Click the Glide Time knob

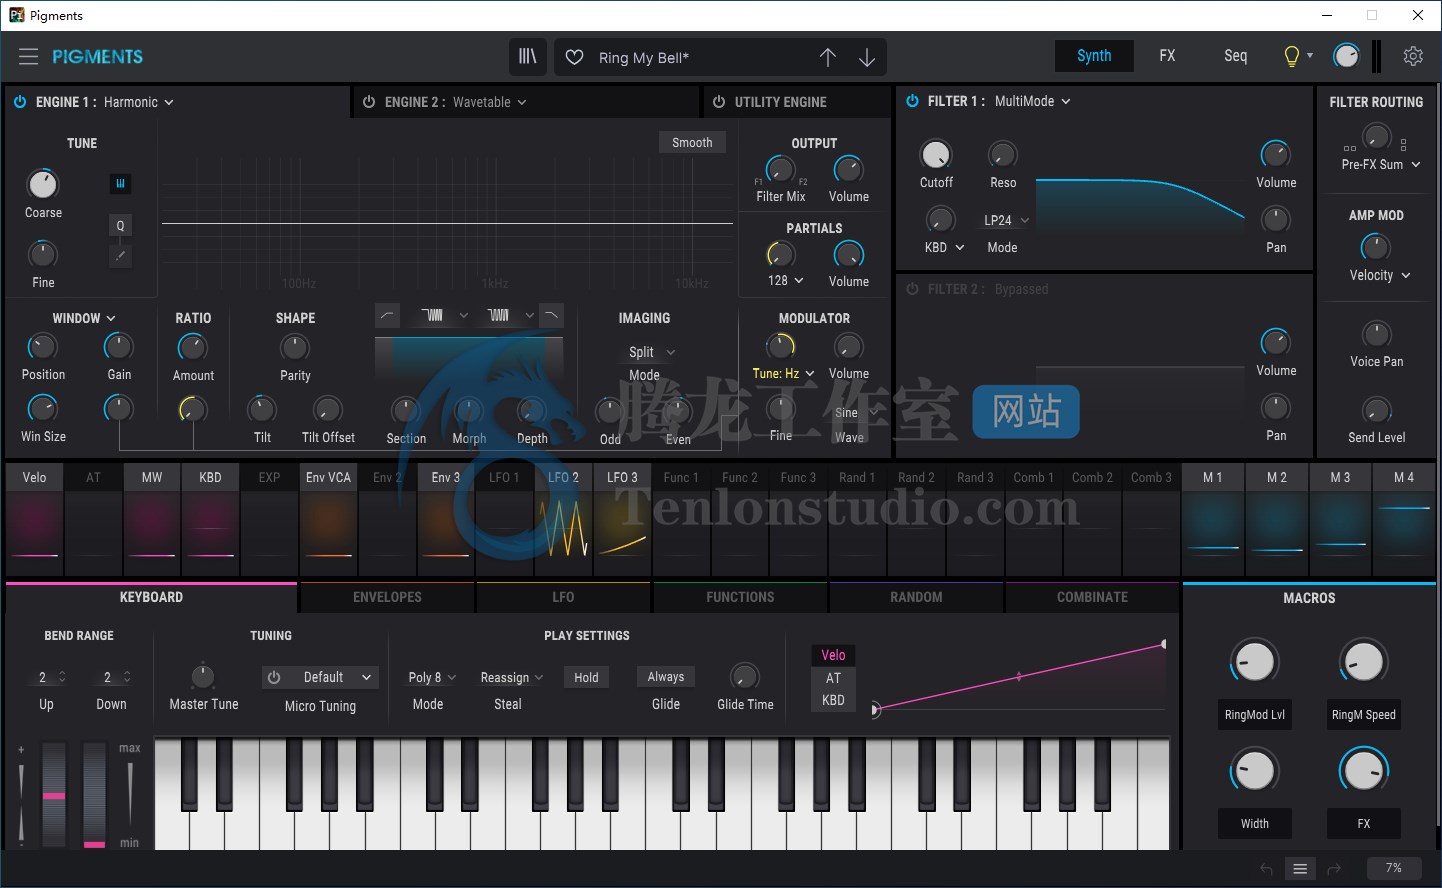pyautogui.click(x=745, y=677)
